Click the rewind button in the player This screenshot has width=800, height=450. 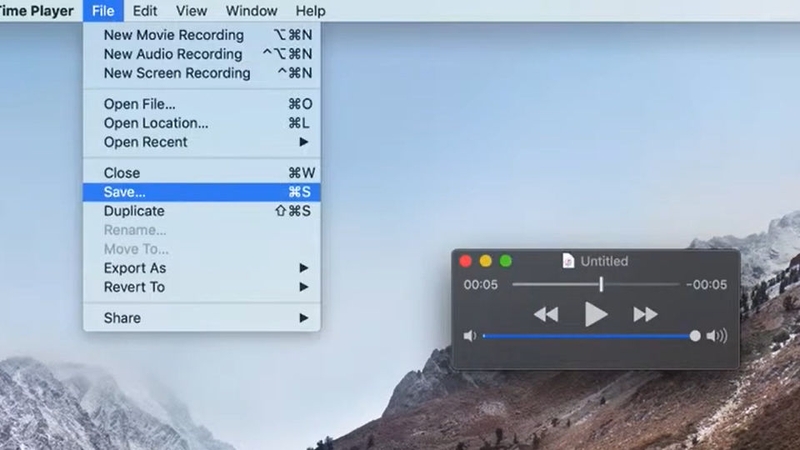tap(546, 314)
